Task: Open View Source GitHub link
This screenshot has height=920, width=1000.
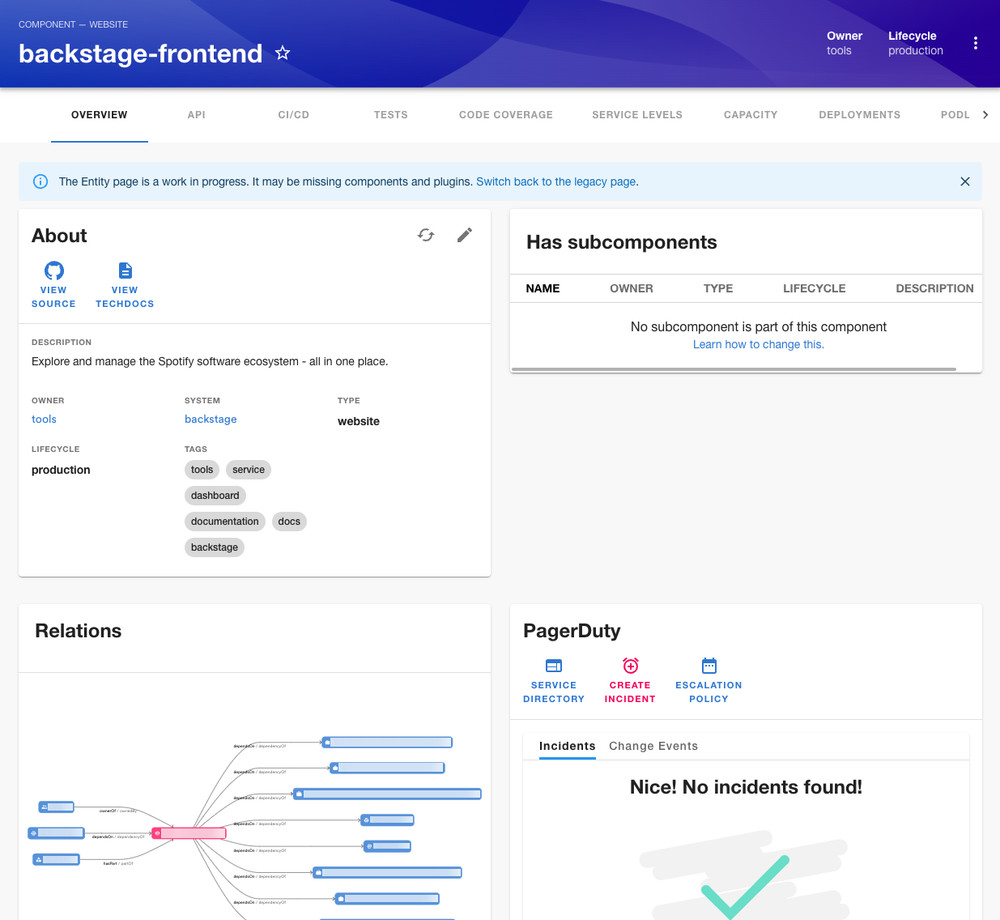Action: [54, 284]
